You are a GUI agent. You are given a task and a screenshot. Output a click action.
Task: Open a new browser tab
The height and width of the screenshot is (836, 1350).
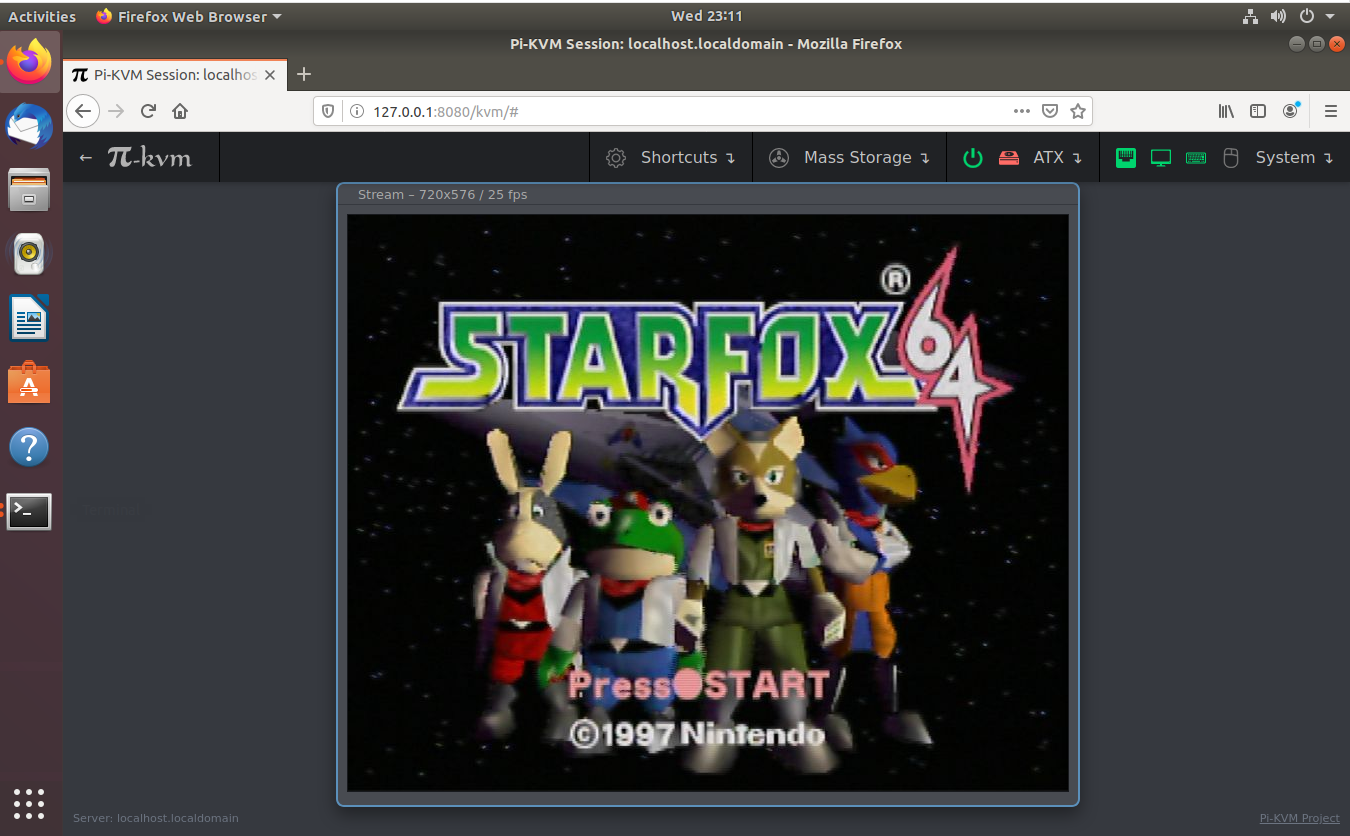pos(305,75)
